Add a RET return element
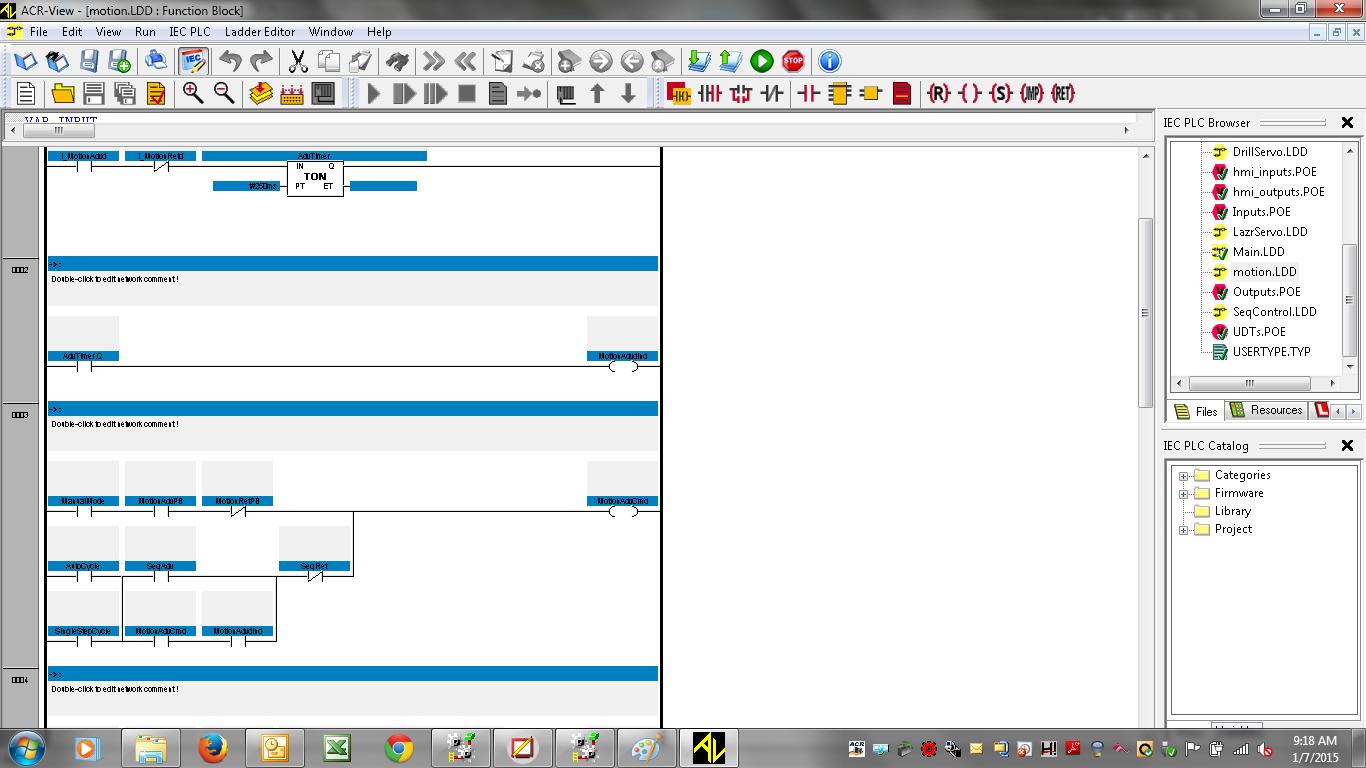 1062,93
